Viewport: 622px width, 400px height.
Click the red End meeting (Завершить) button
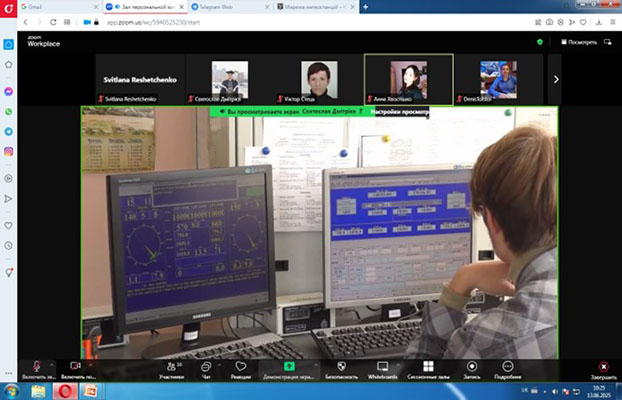602,369
